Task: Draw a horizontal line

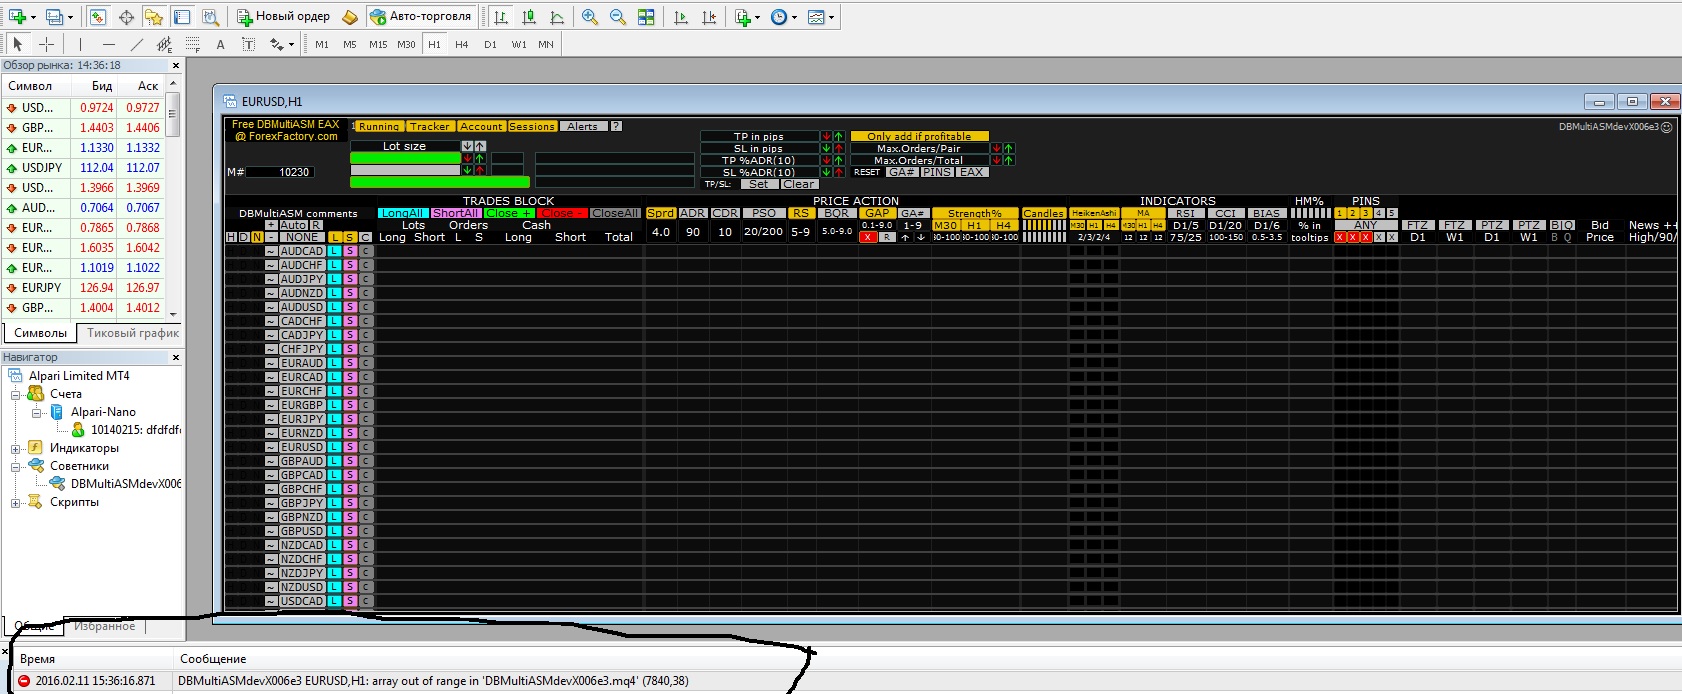Action: tap(108, 44)
